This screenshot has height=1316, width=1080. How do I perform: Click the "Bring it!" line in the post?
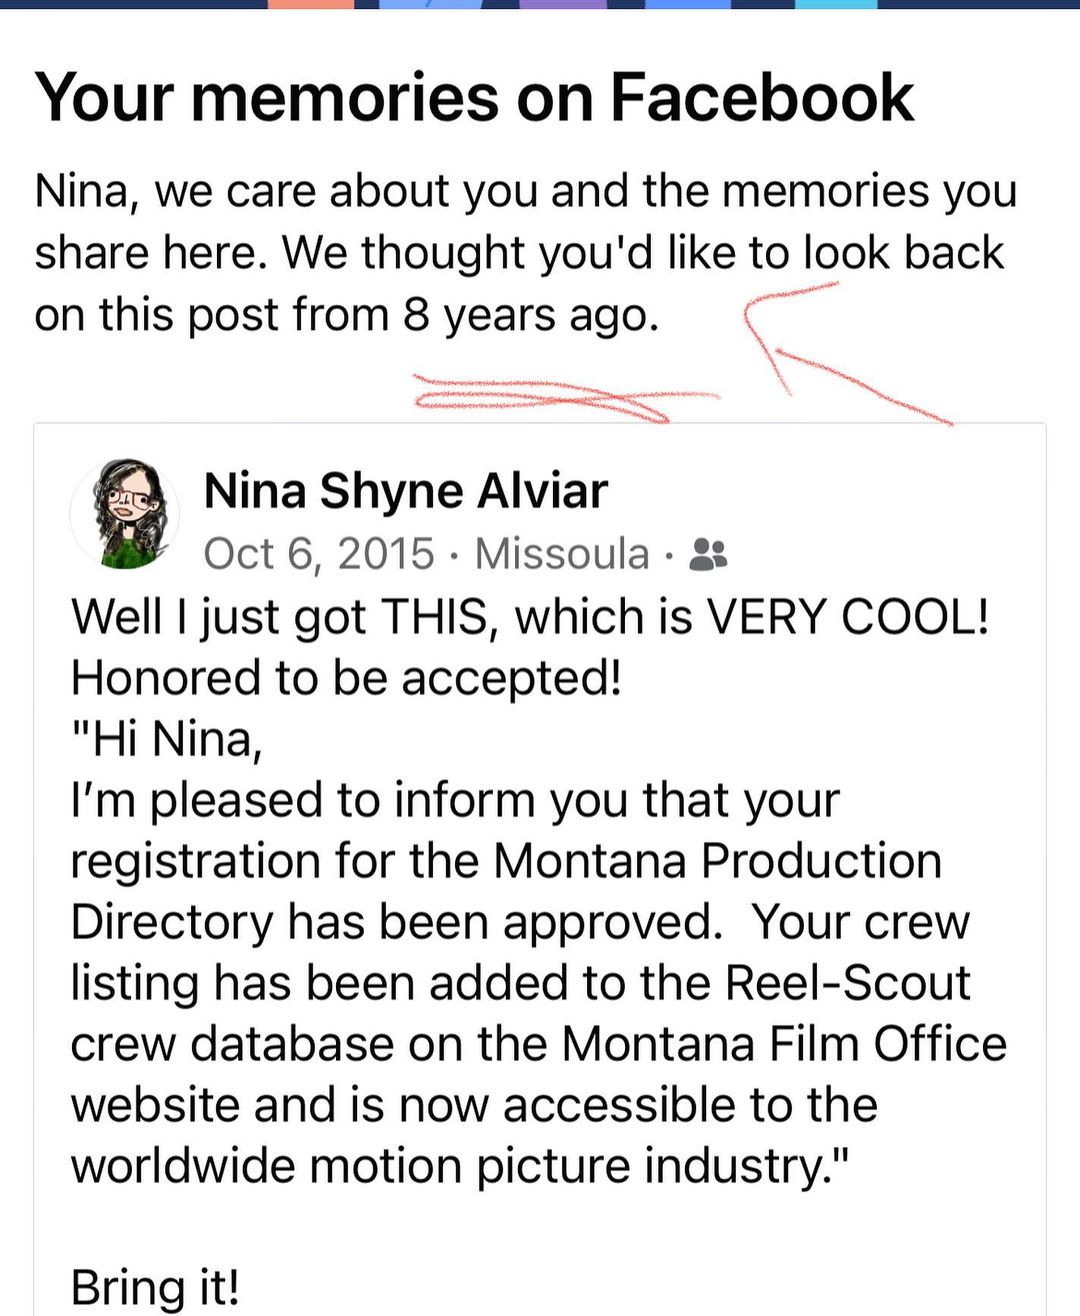point(155,1287)
